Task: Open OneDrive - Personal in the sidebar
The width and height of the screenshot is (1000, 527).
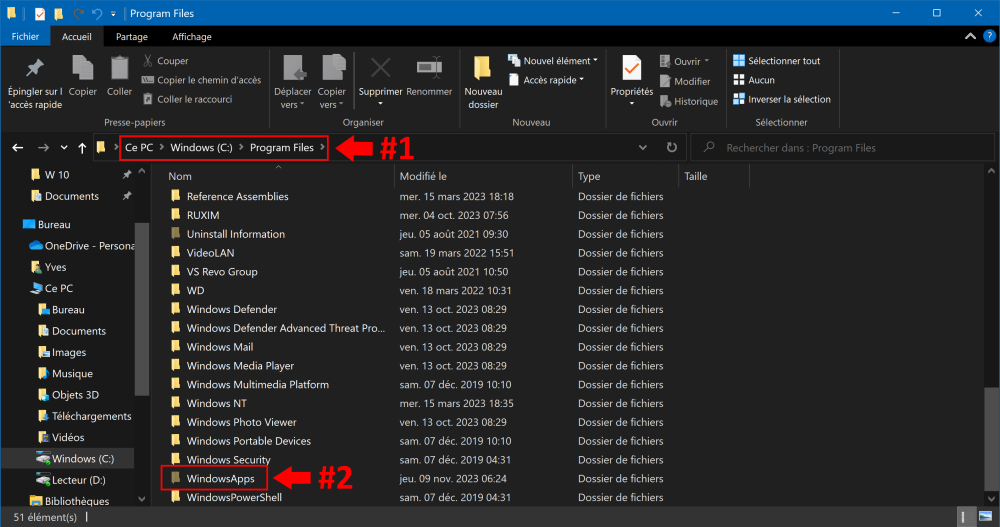Action: pos(81,246)
